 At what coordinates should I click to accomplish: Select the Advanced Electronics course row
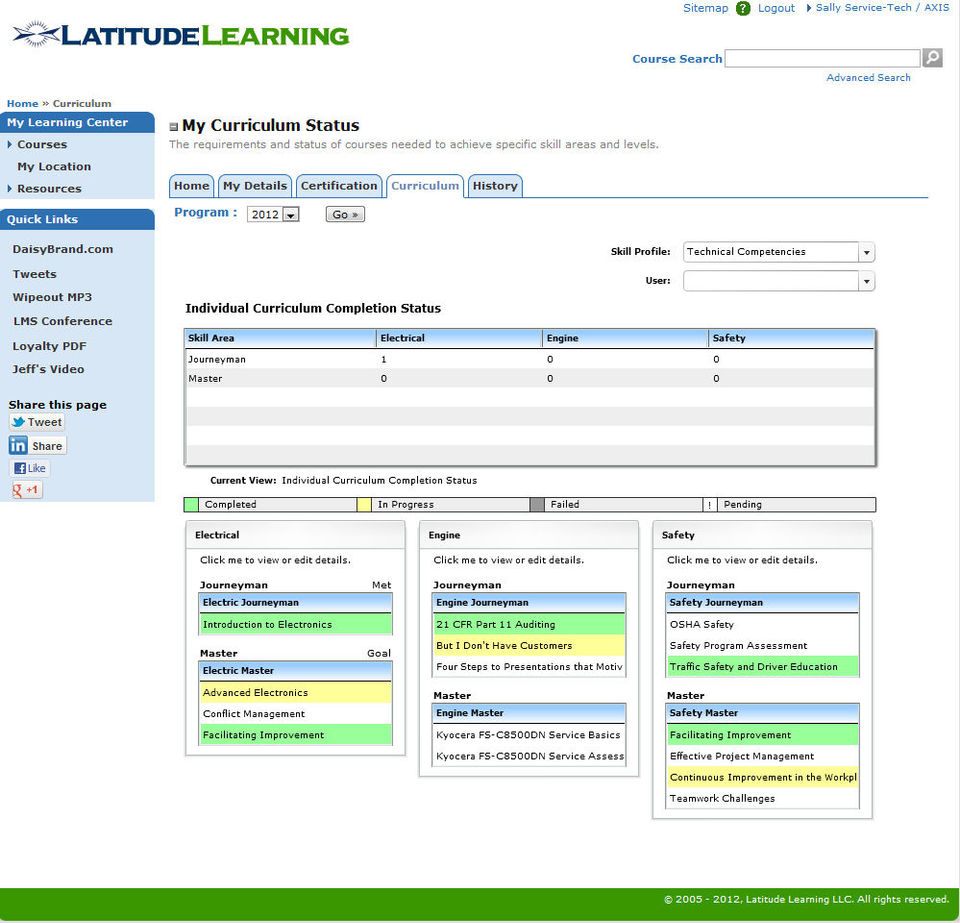coord(296,692)
